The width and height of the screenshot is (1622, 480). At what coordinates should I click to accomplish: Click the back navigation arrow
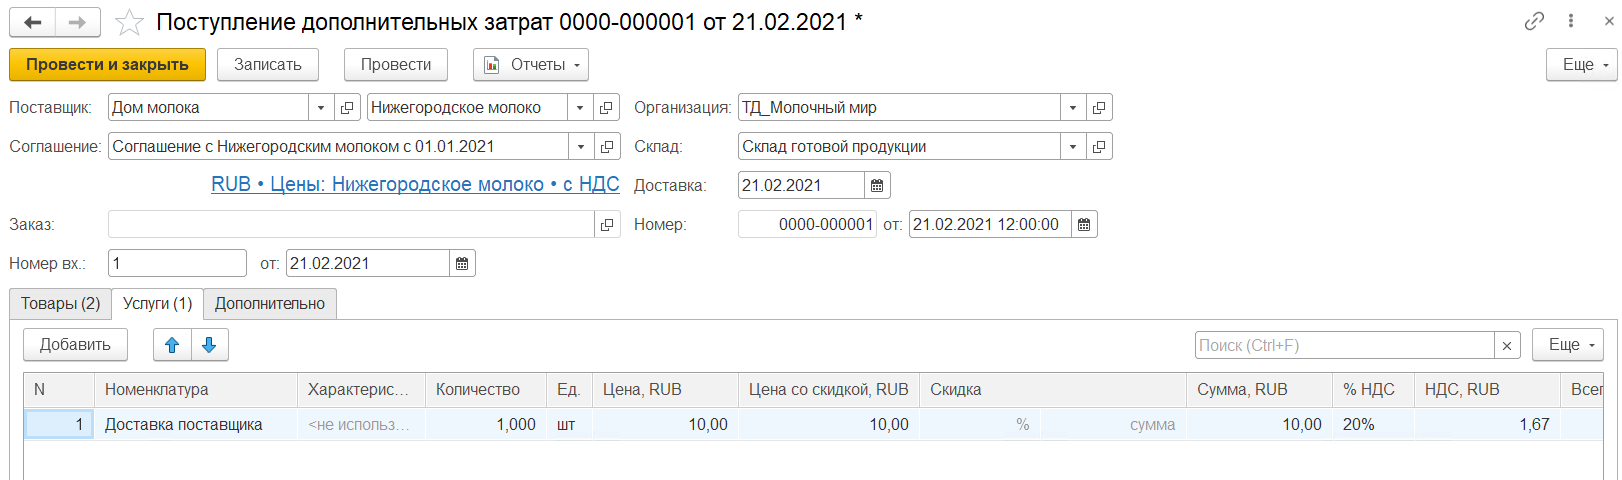pos(32,22)
